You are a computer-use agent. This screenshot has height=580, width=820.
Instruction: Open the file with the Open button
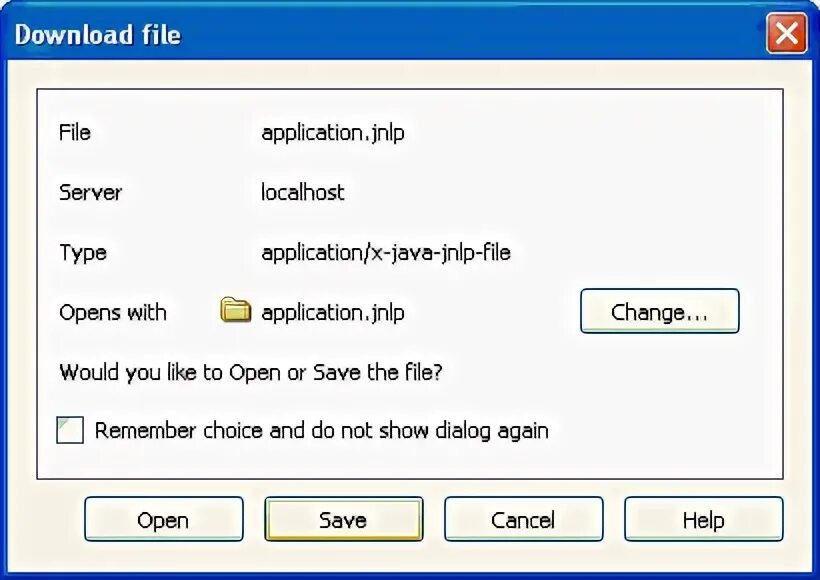[163, 520]
